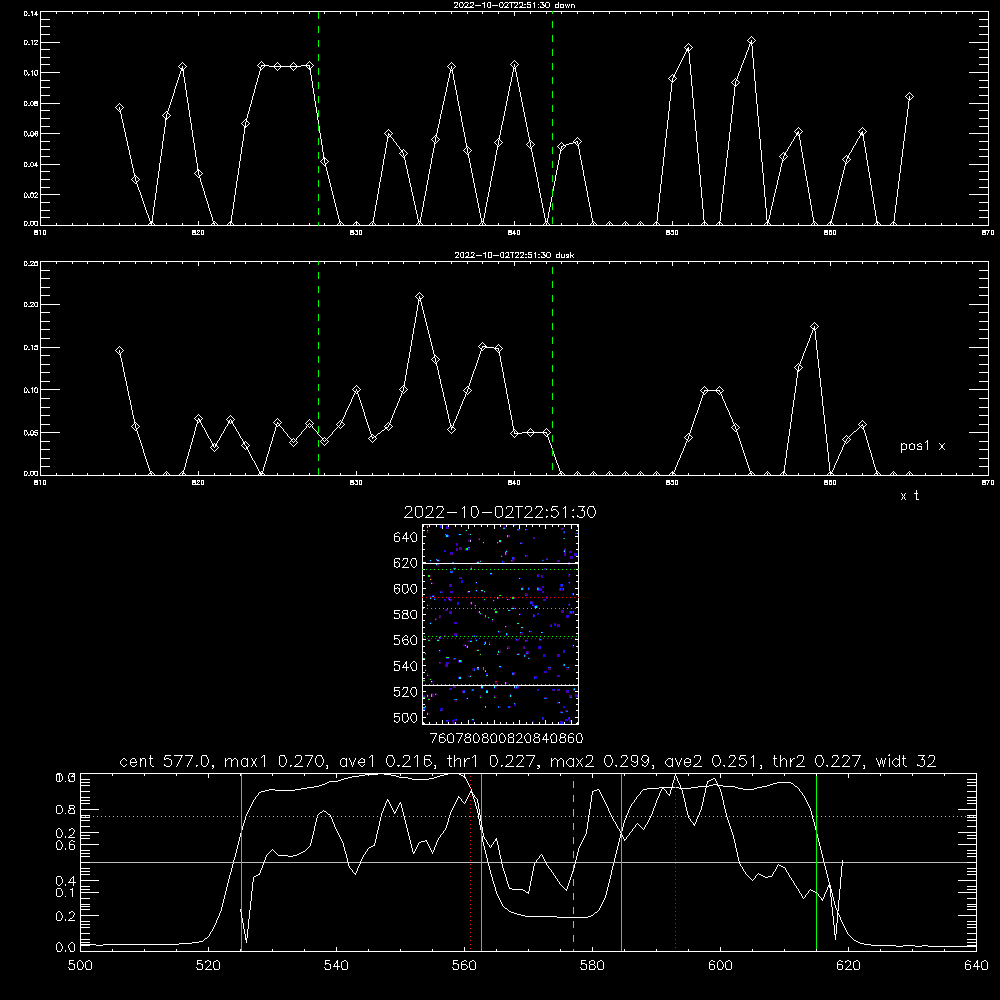Click the blue dotted threshold line in bottom plot

(x=528, y=816)
